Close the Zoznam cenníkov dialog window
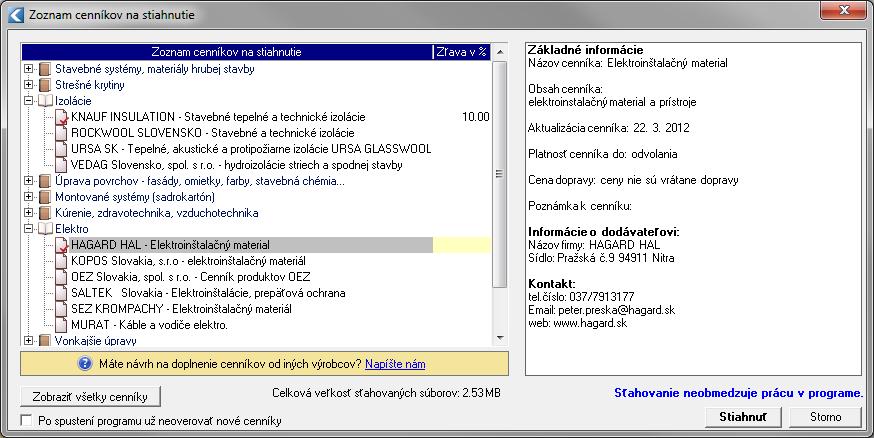This screenshot has height=438, width=874. (x=843, y=10)
